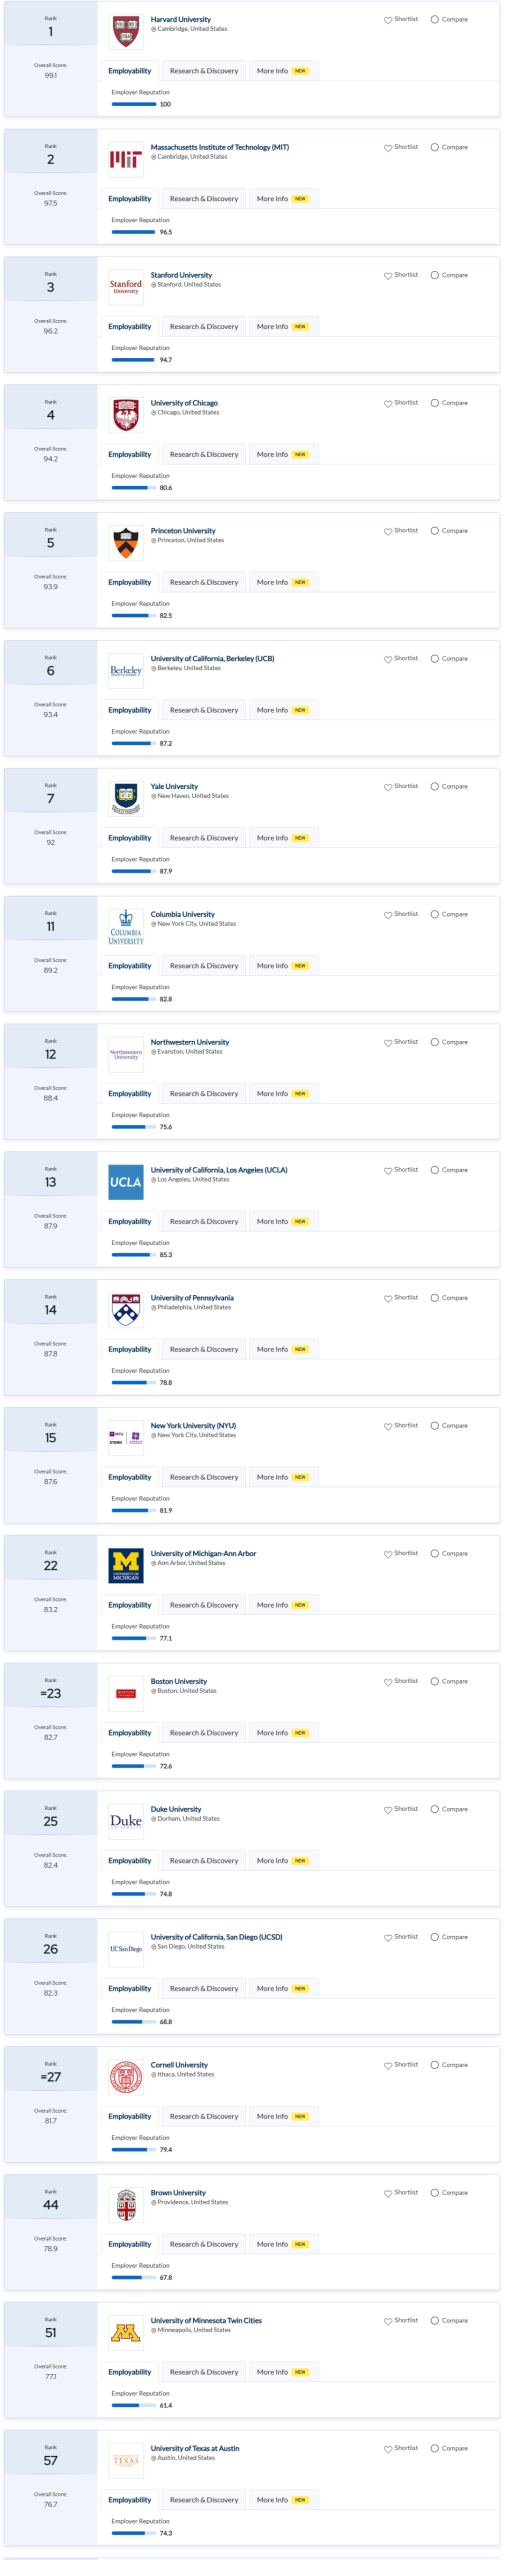The image size is (506, 2560).
Task: Shortlist Cornell University with heart icon
Action: pyautogui.click(x=388, y=2066)
